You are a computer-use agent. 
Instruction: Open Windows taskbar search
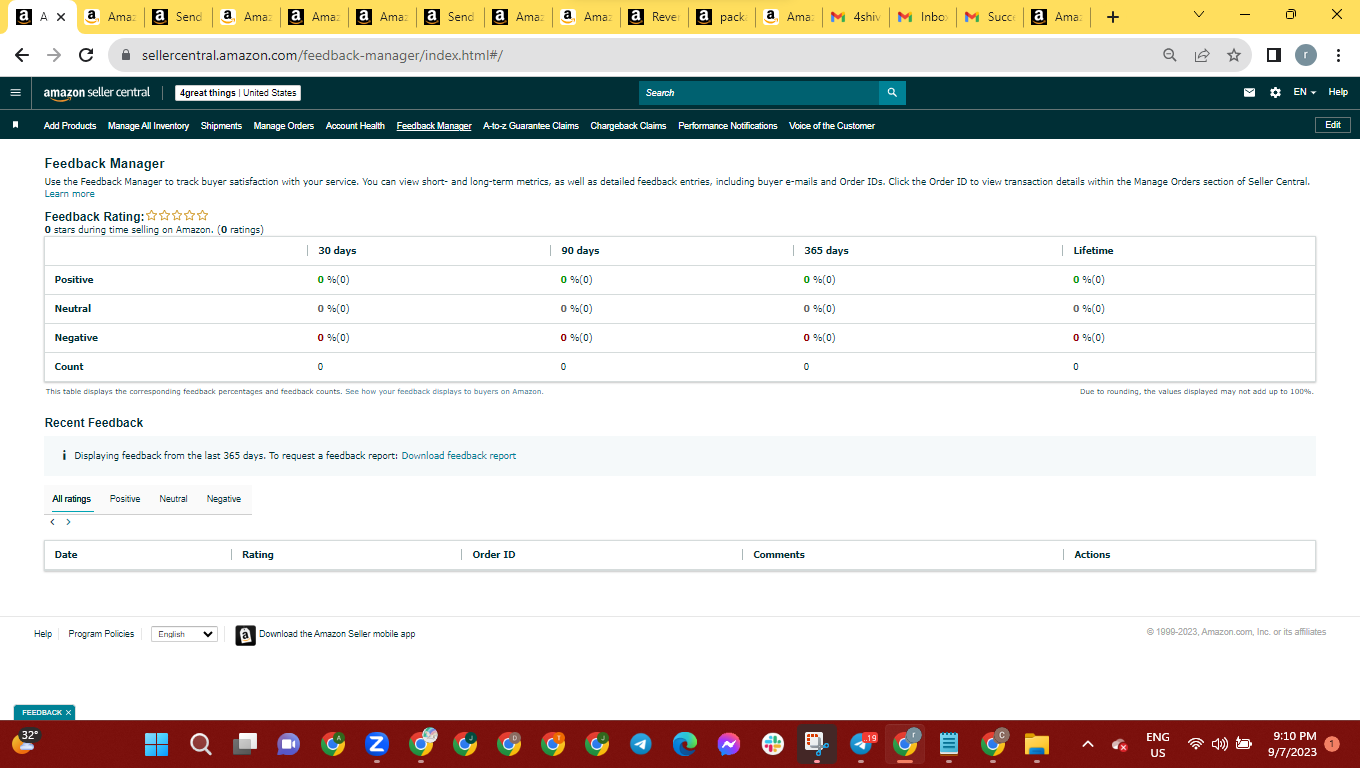200,744
